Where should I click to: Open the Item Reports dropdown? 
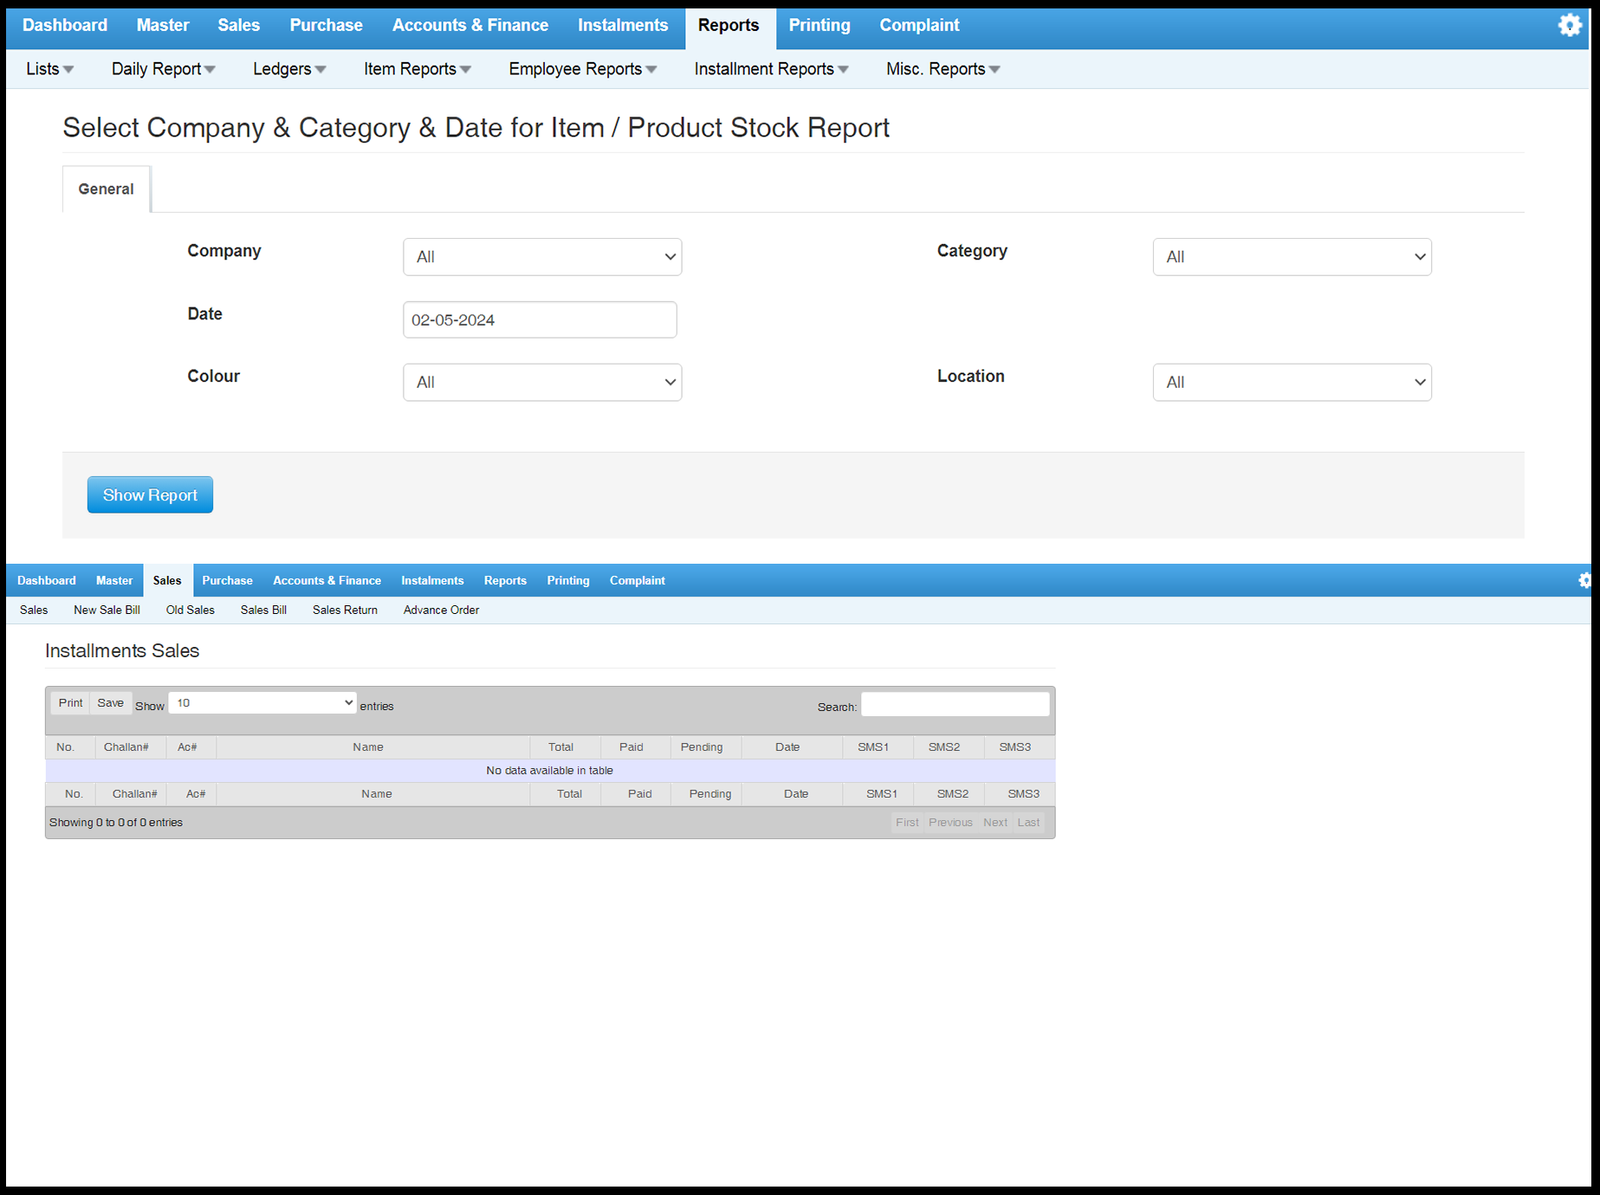(x=417, y=69)
